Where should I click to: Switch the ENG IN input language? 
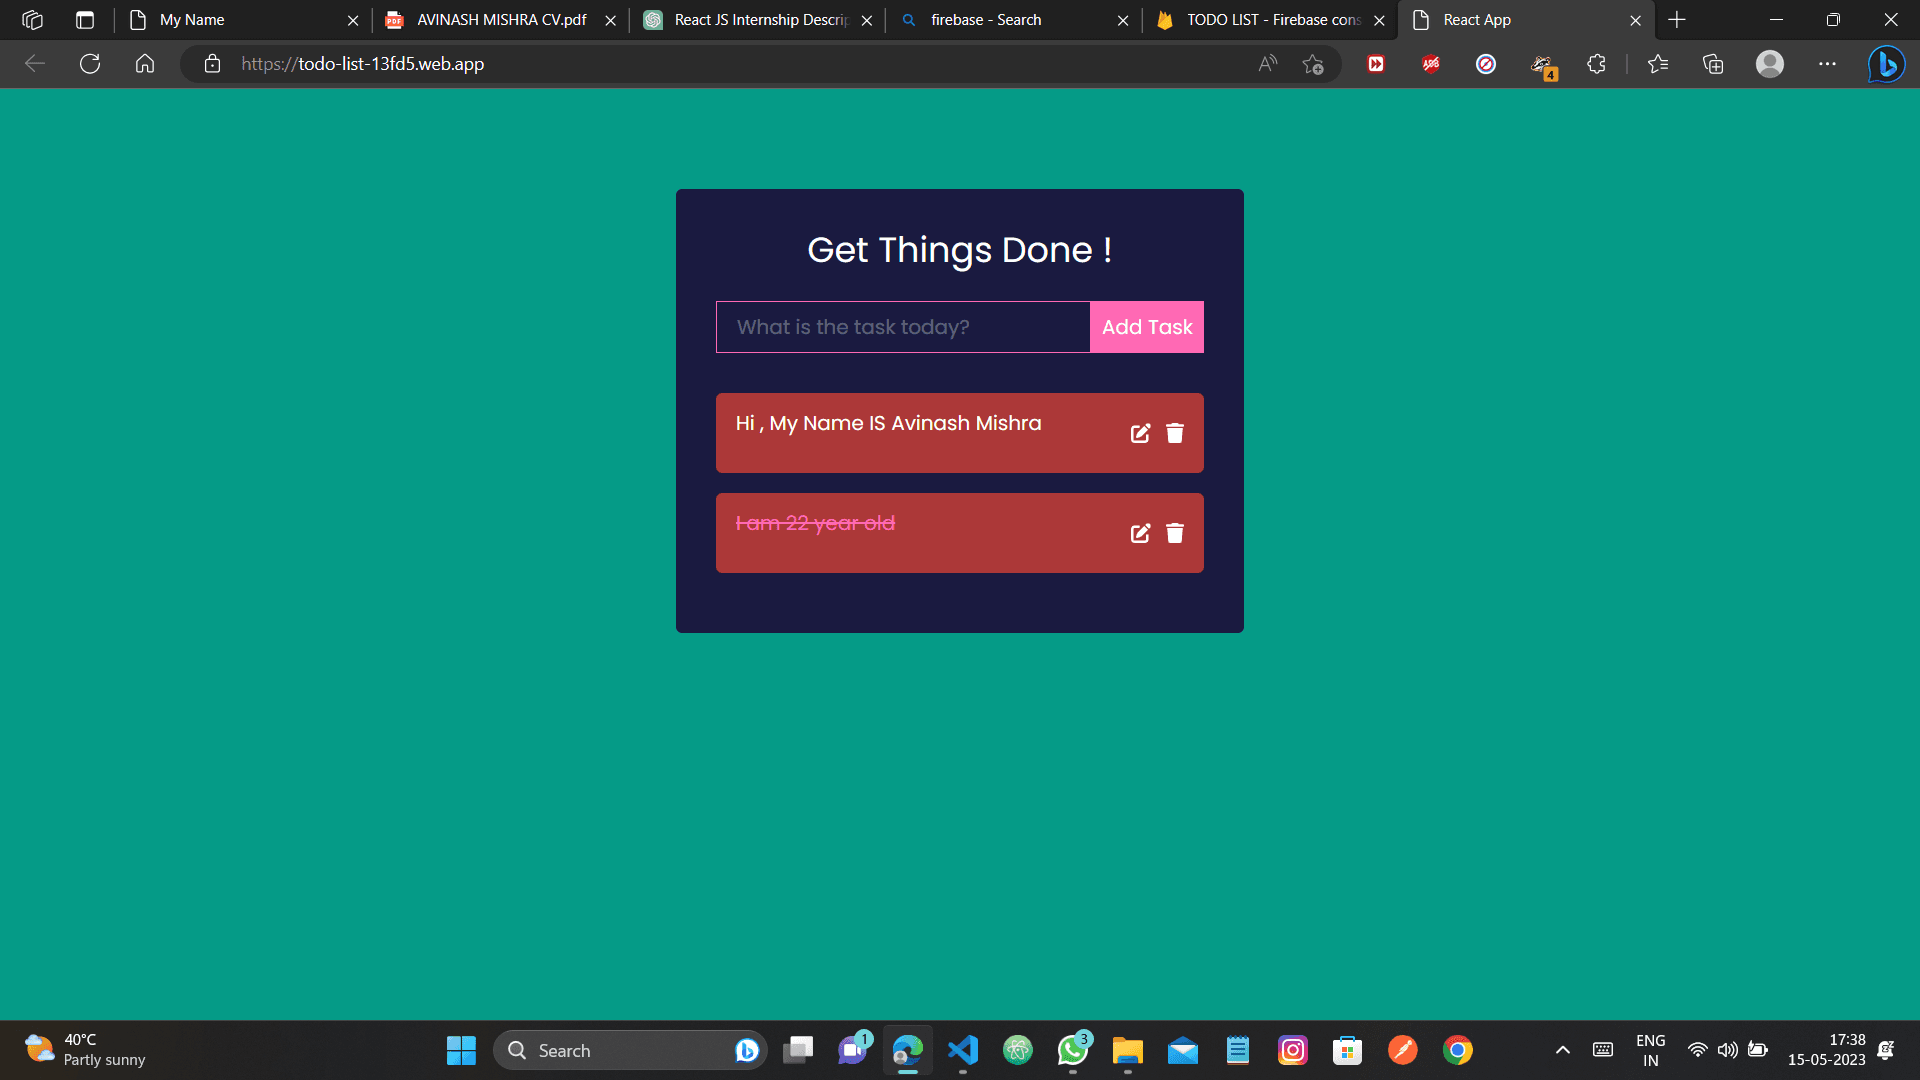[1650, 1050]
